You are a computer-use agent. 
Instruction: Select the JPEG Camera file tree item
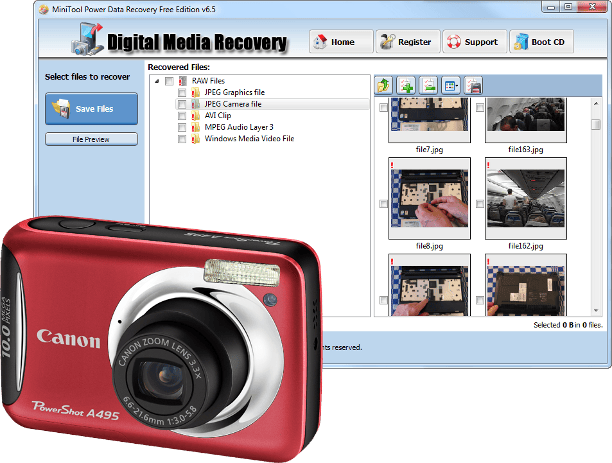233,104
